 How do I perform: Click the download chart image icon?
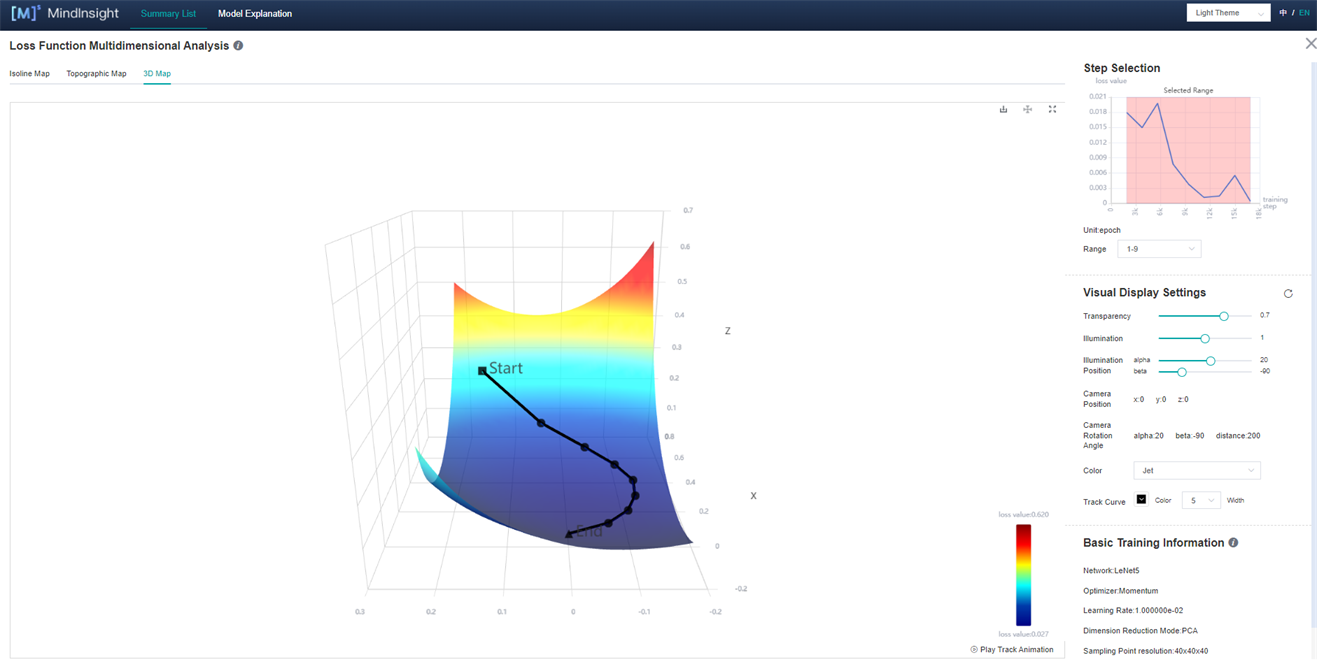point(1003,109)
